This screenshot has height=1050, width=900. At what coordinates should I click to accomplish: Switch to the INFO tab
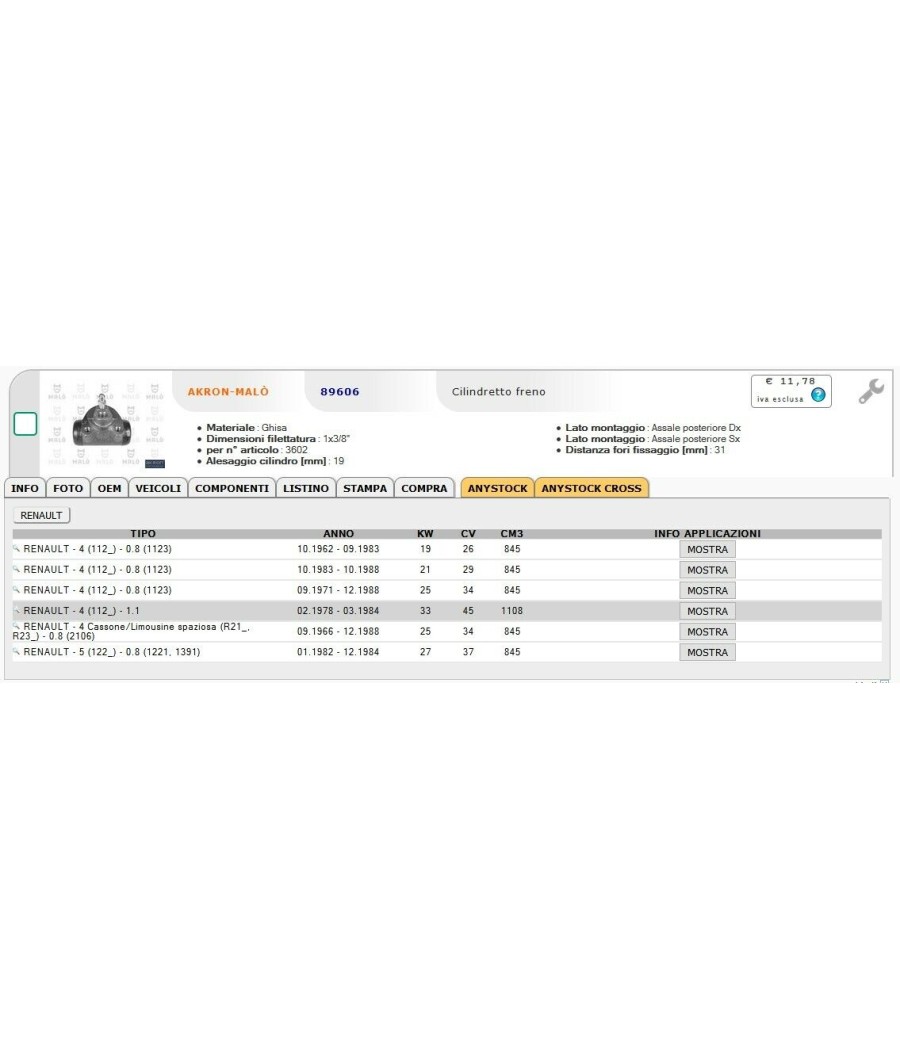point(25,488)
